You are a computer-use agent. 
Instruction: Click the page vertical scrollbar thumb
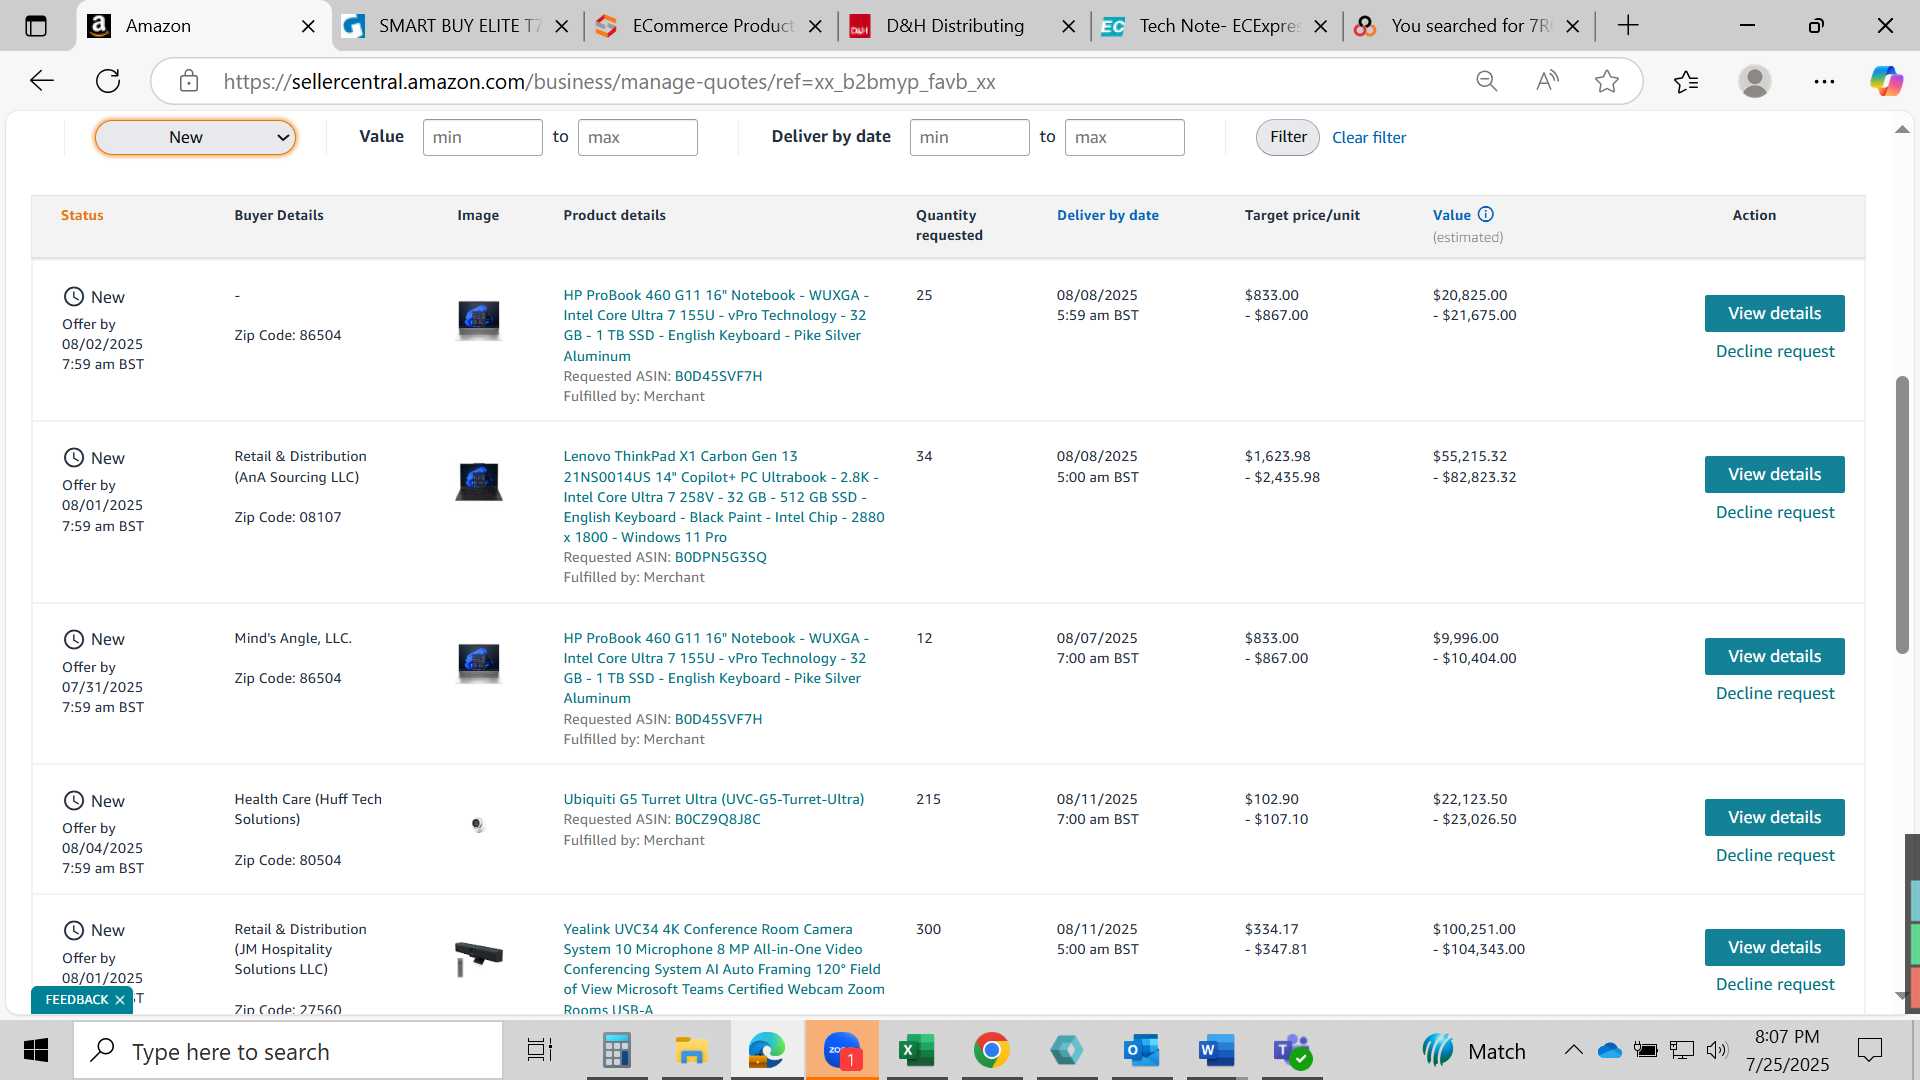point(1902,515)
